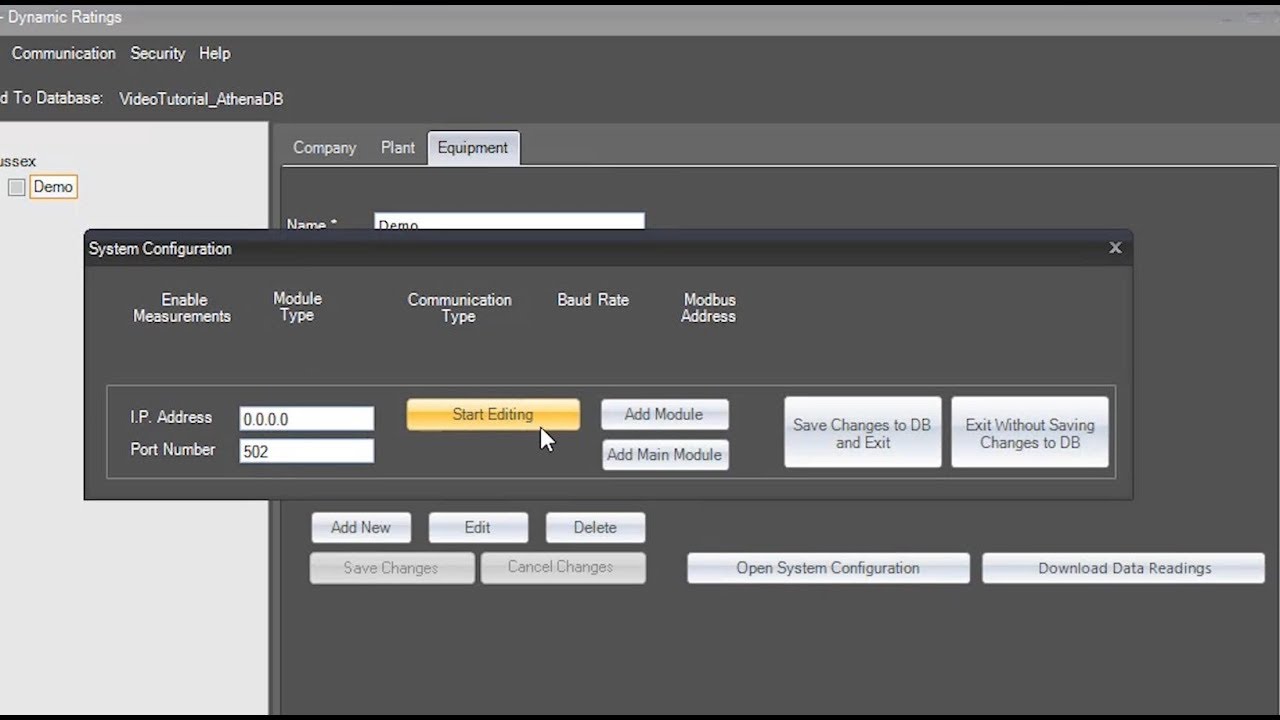Click the I.P. Address label
Viewport: 1280px width, 720px height.
[x=171, y=418]
